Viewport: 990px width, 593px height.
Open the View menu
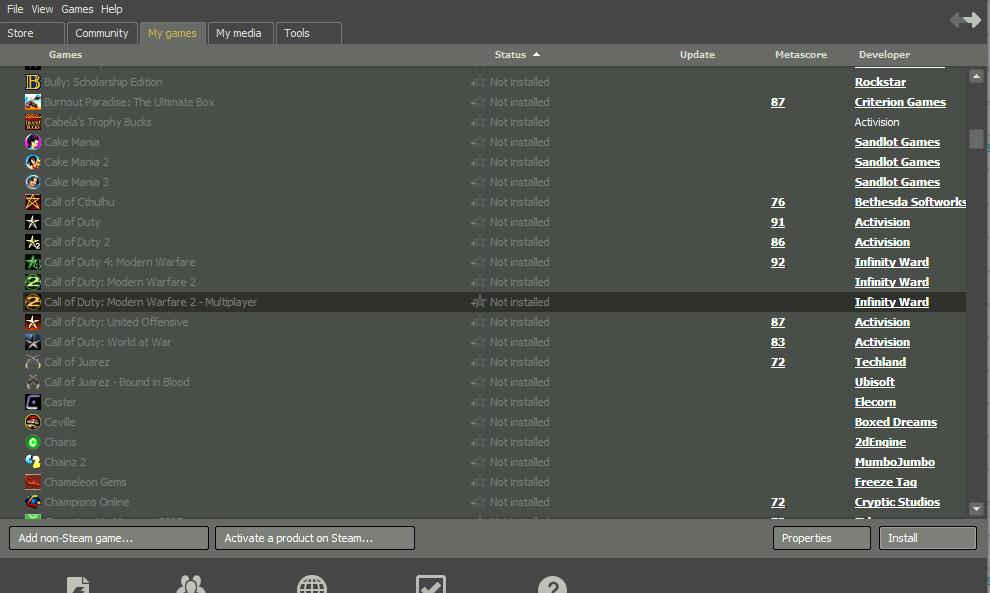[42, 9]
